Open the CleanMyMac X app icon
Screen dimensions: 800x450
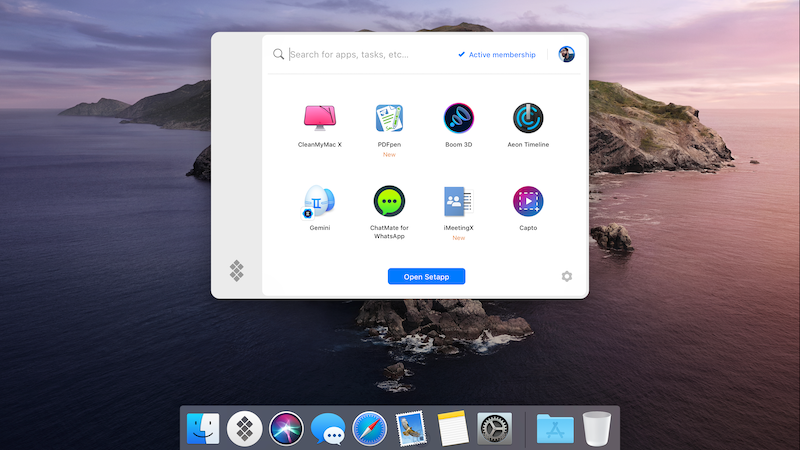(x=320, y=118)
